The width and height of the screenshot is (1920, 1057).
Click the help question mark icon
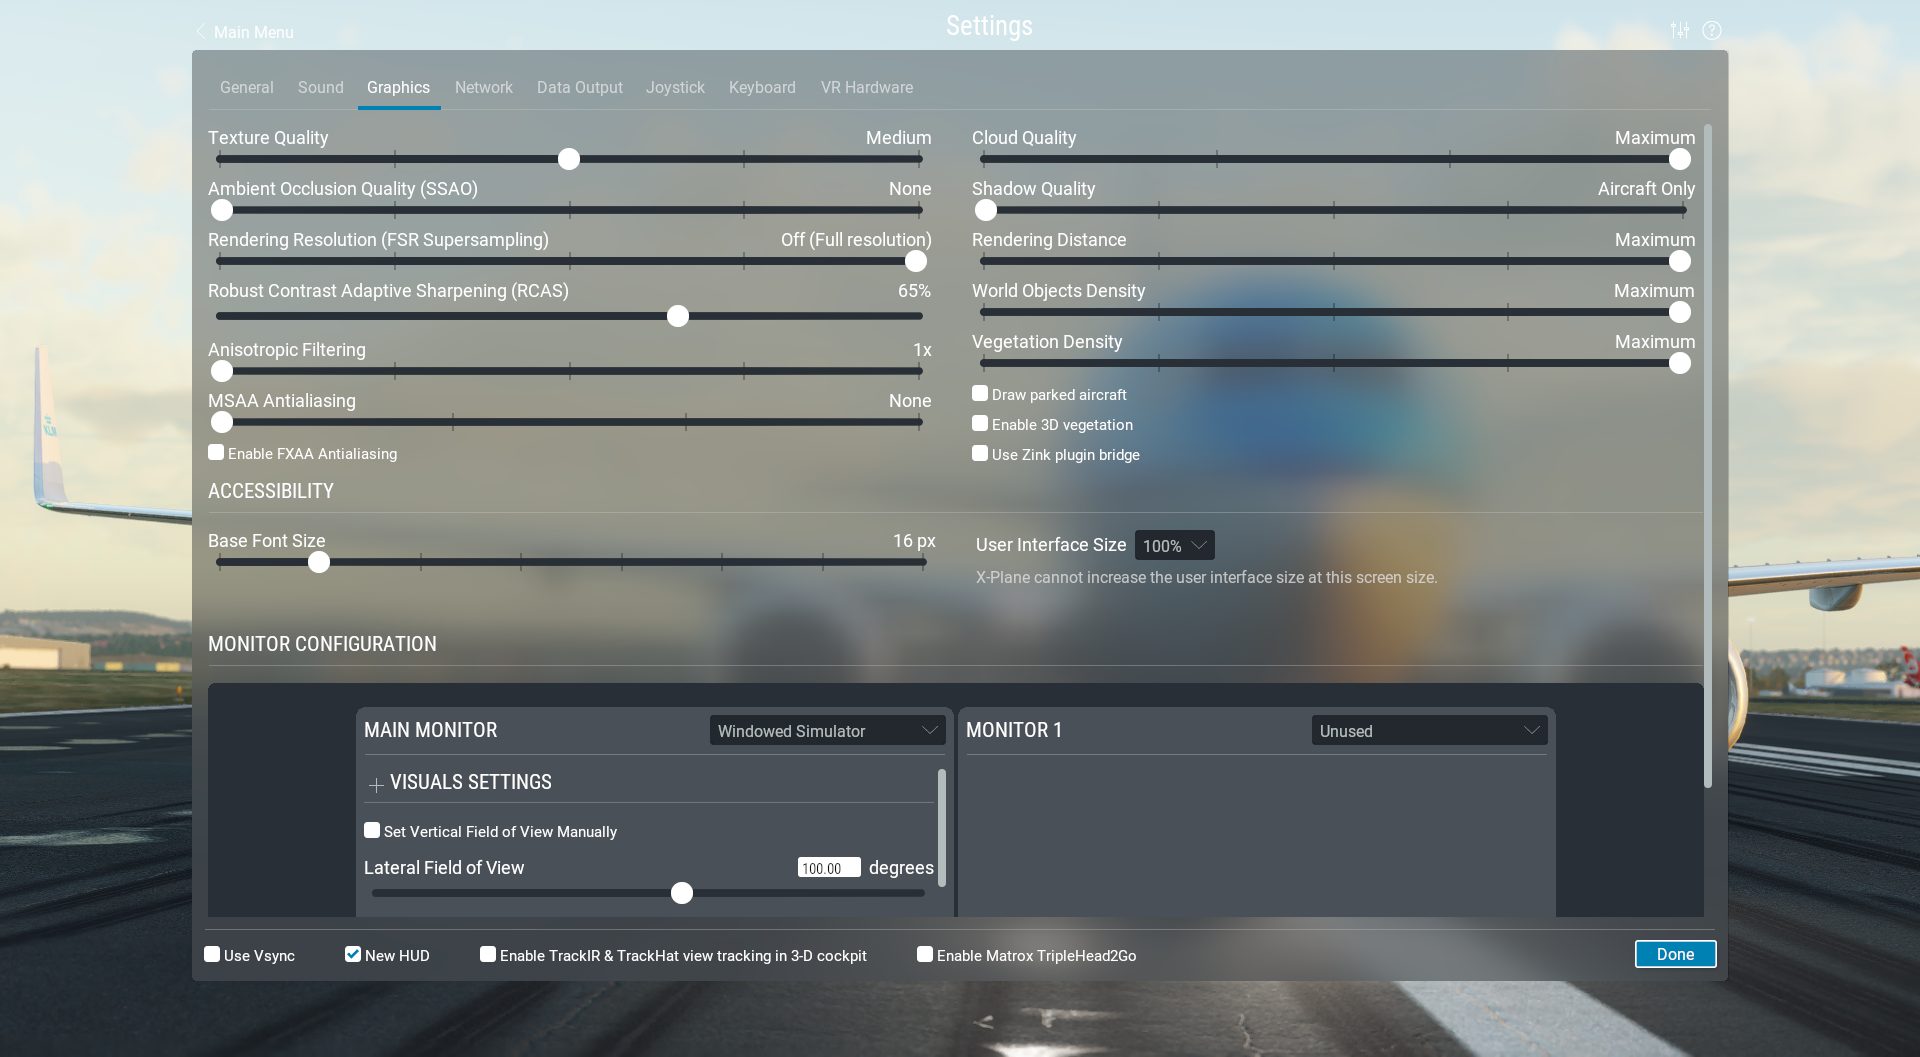(x=1712, y=30)
